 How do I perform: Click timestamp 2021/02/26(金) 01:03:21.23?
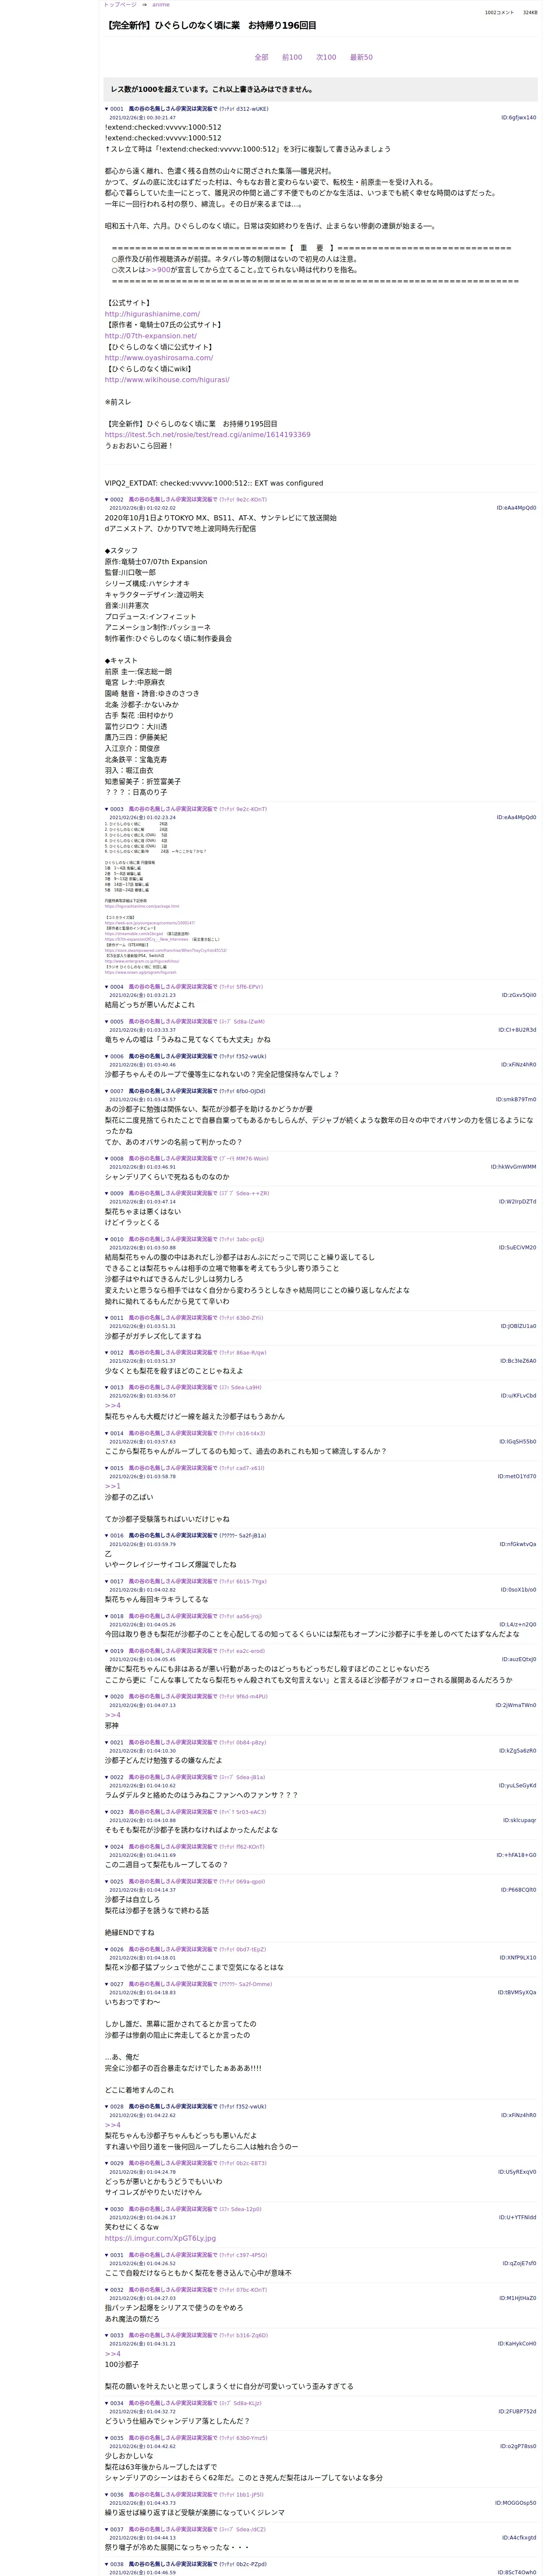[142, 995]
